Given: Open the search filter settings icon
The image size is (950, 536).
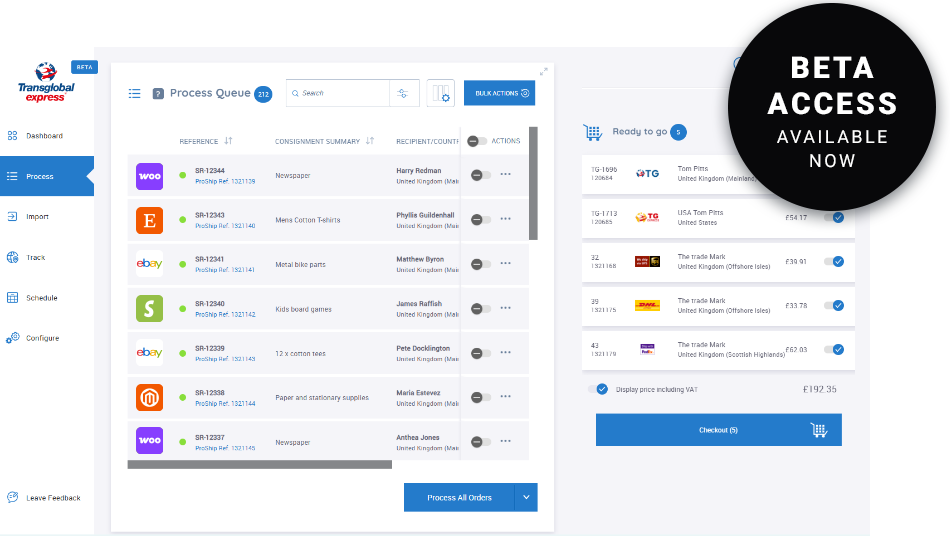Looking at the screenshot, I should pos(403,93).
